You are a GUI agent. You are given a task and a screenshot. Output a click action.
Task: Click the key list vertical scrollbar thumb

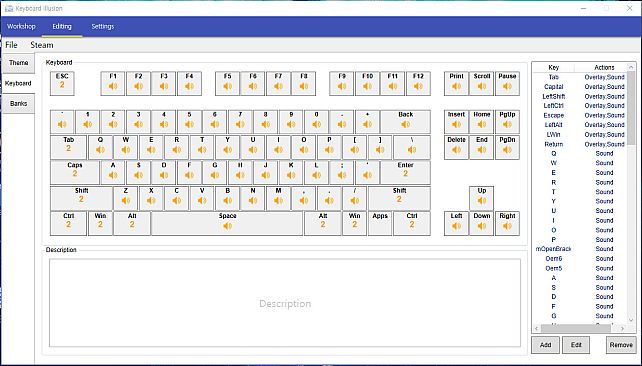(x=631, y=108)
